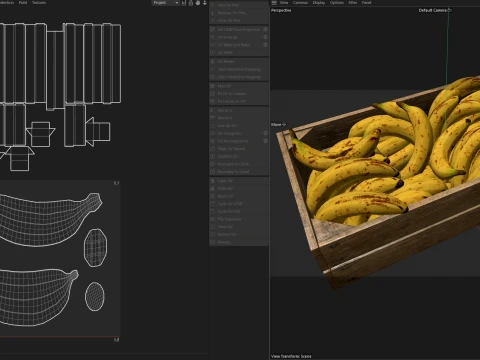Run the Line Up UV command
This screenshot has height=360, width=480.
tap(239, 125)
